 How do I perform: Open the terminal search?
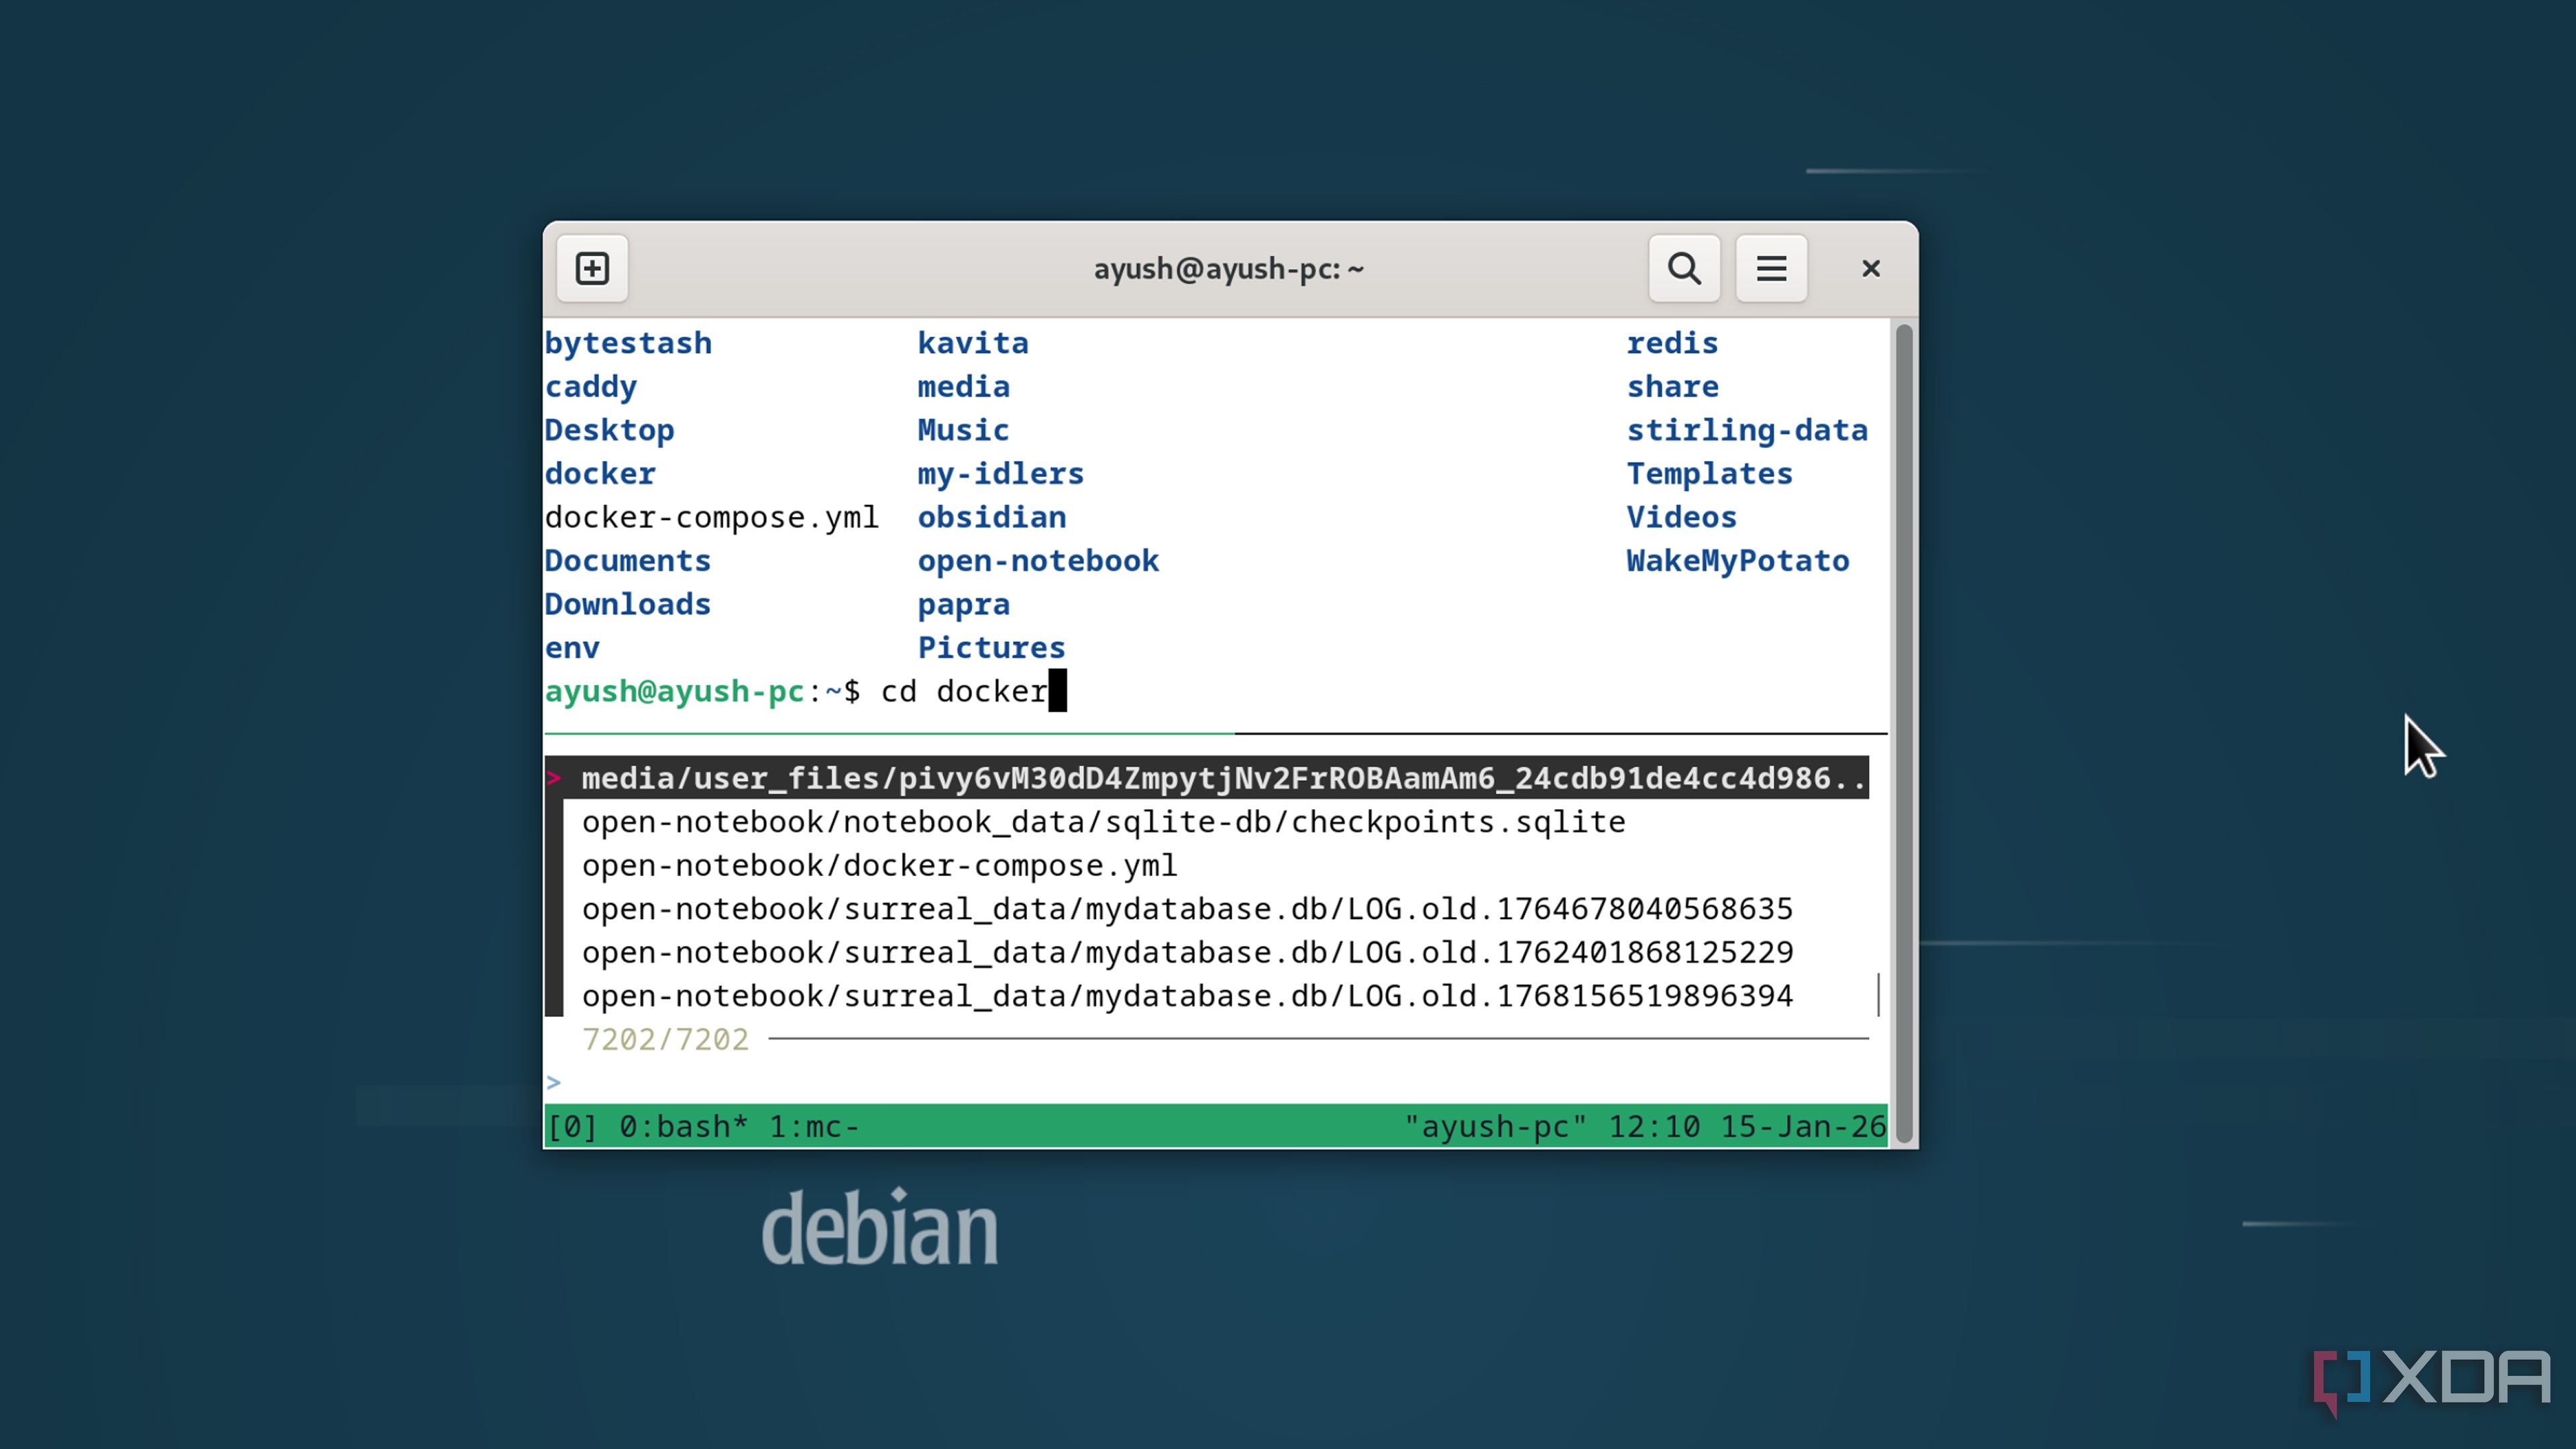tap(1684, 268)
